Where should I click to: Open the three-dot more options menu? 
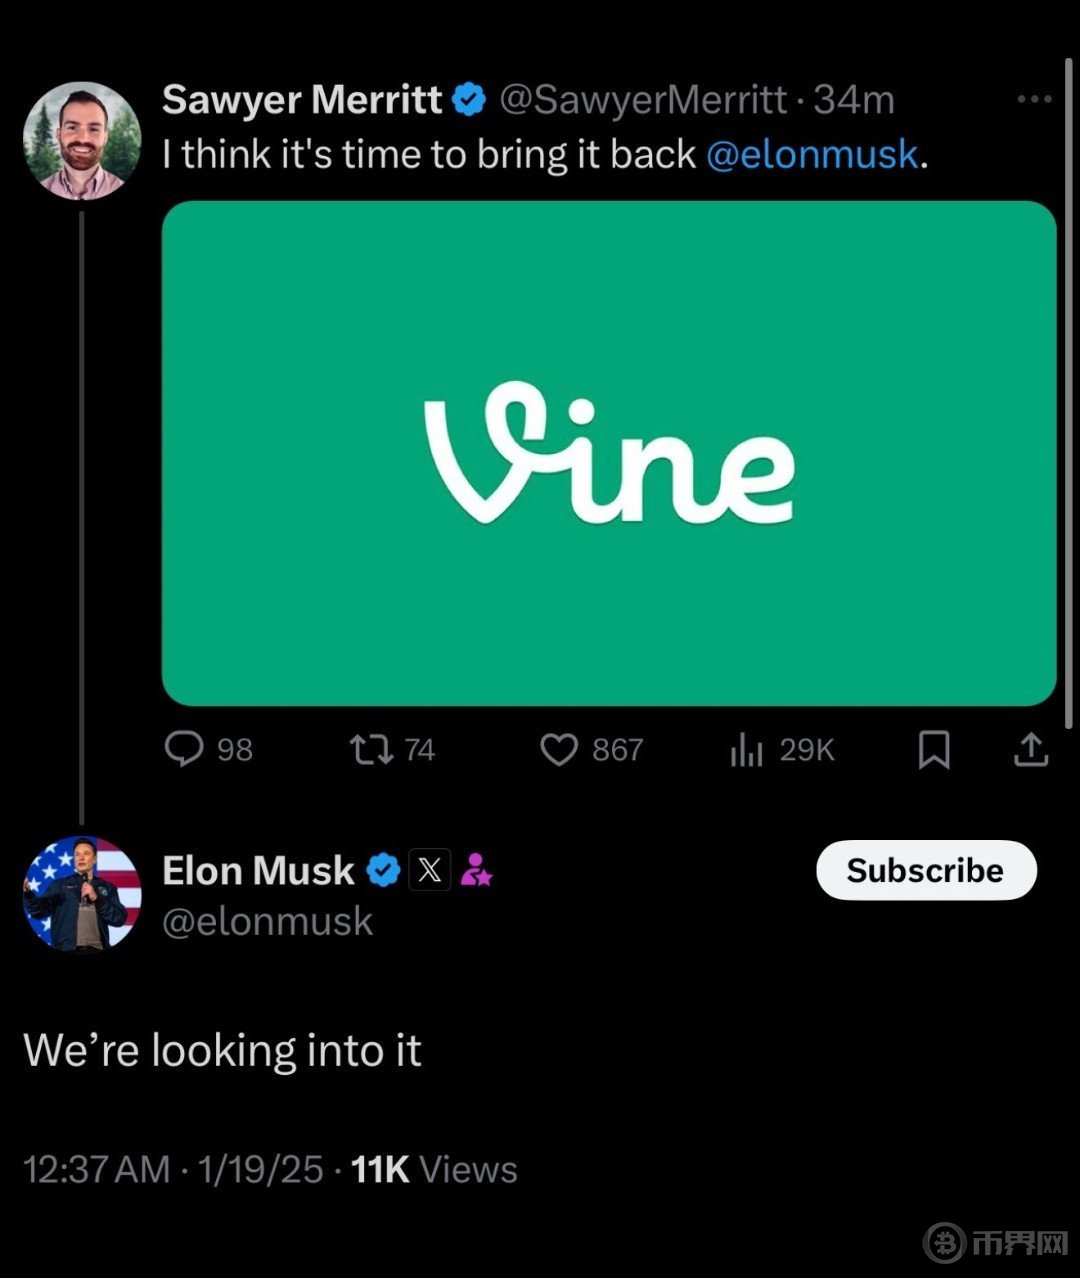coord(1034,99)
